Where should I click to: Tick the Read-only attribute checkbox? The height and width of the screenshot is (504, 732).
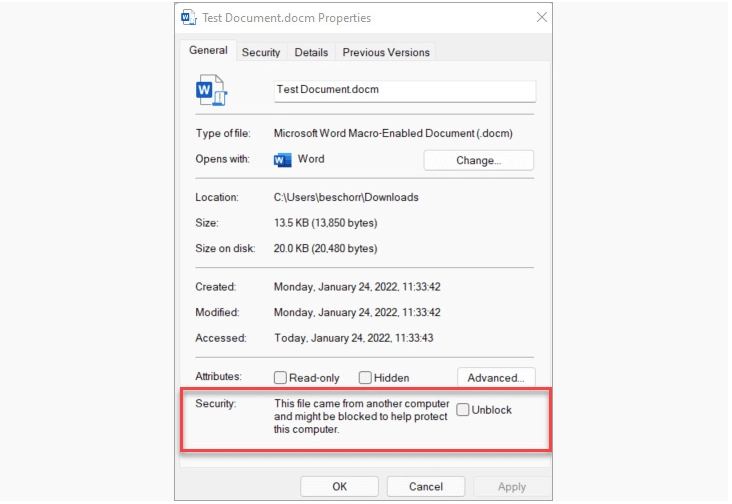tap(280, 378)
